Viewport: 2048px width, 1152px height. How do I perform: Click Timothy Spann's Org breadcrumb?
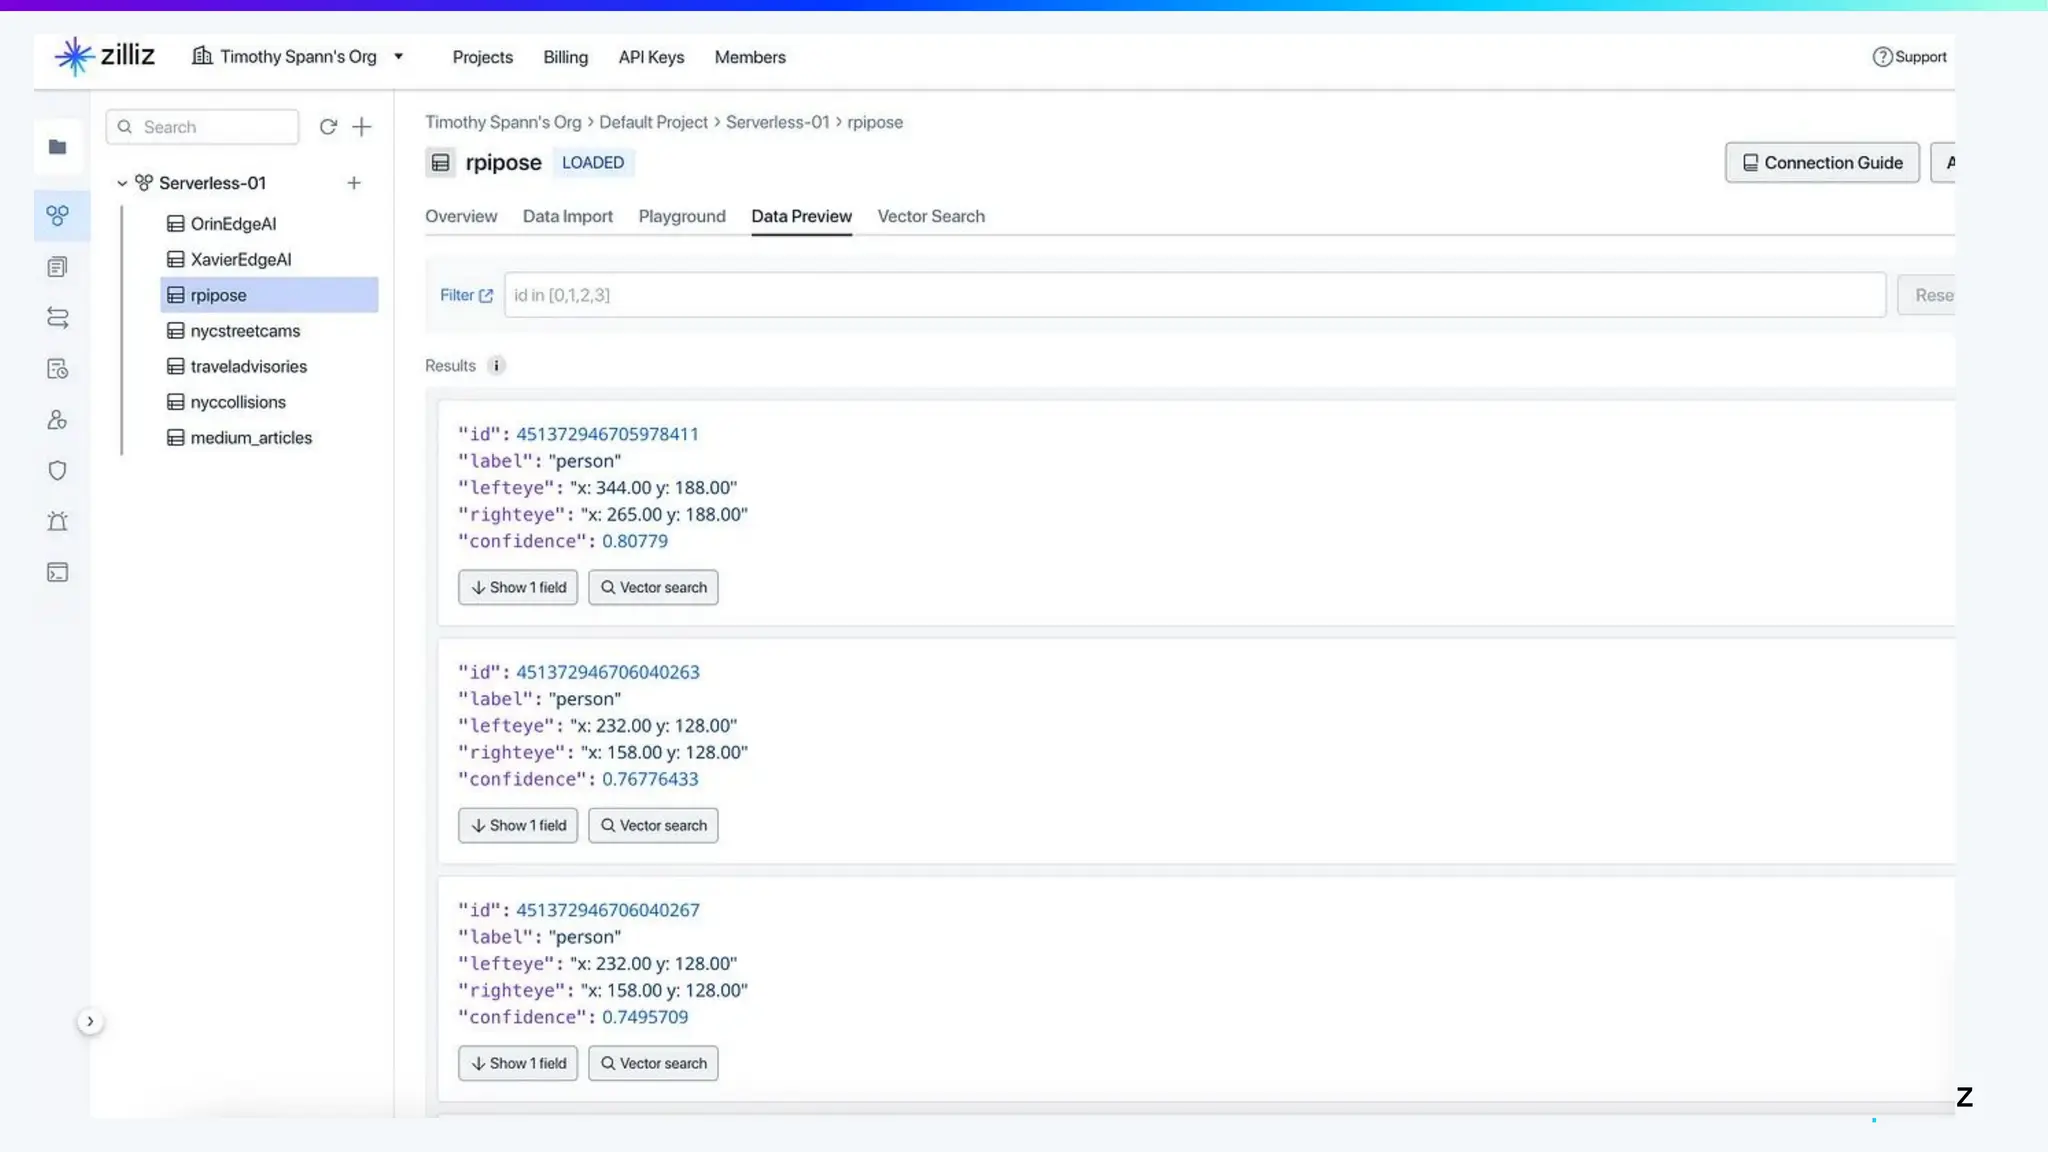503,122
